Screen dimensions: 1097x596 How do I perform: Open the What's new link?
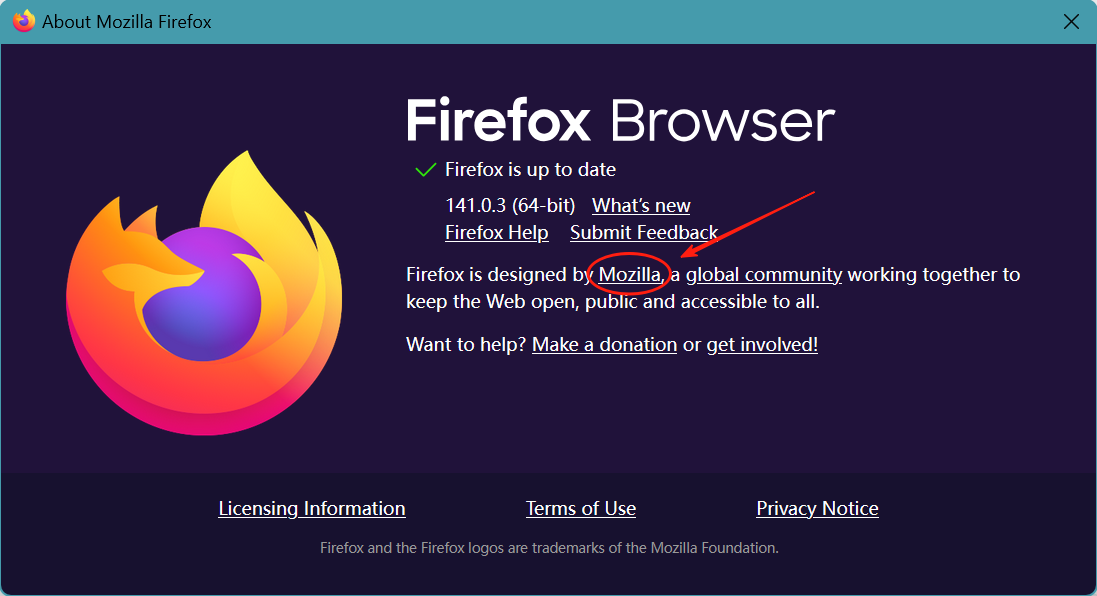641,206
